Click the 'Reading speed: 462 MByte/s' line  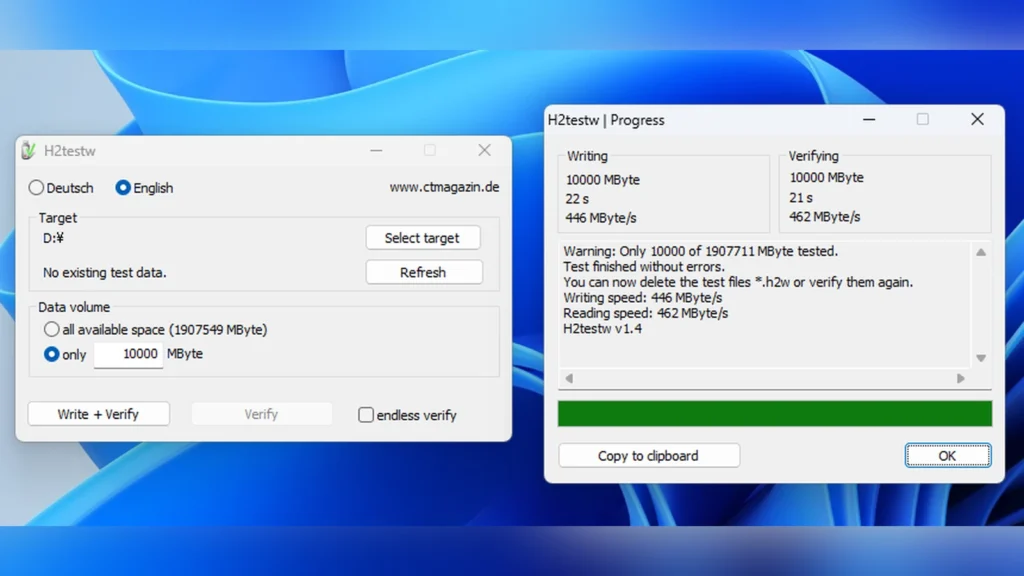click(645, 313)
